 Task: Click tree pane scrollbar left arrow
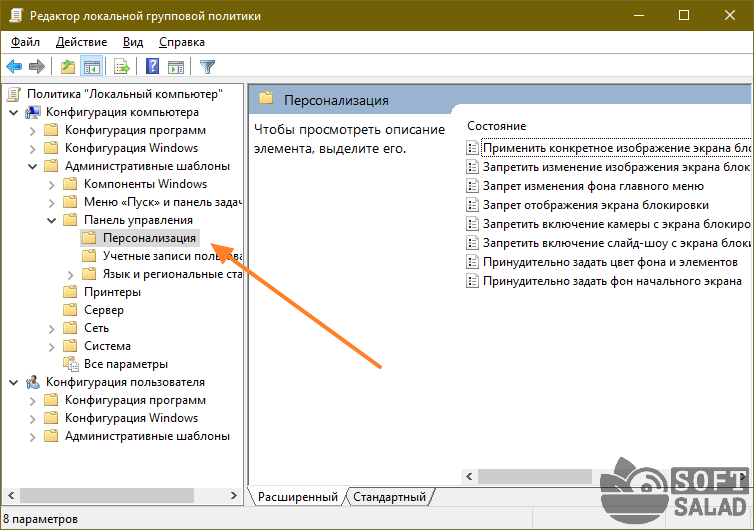pos(12,495)
